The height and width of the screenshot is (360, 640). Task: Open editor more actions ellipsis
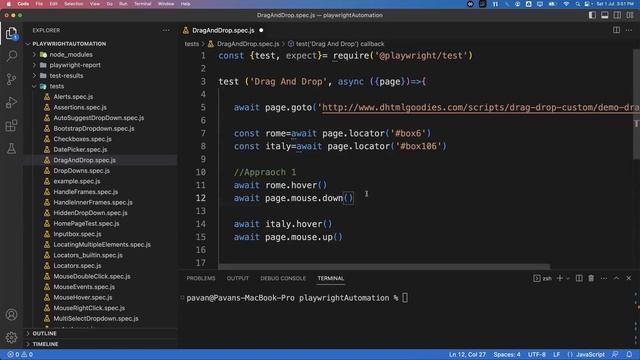point(629,30)
